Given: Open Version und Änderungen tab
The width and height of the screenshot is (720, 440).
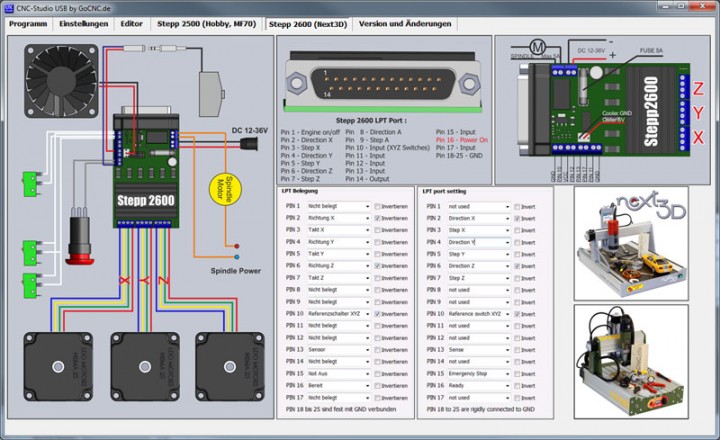Looking at the screenshot, I should tap(405, 24).
